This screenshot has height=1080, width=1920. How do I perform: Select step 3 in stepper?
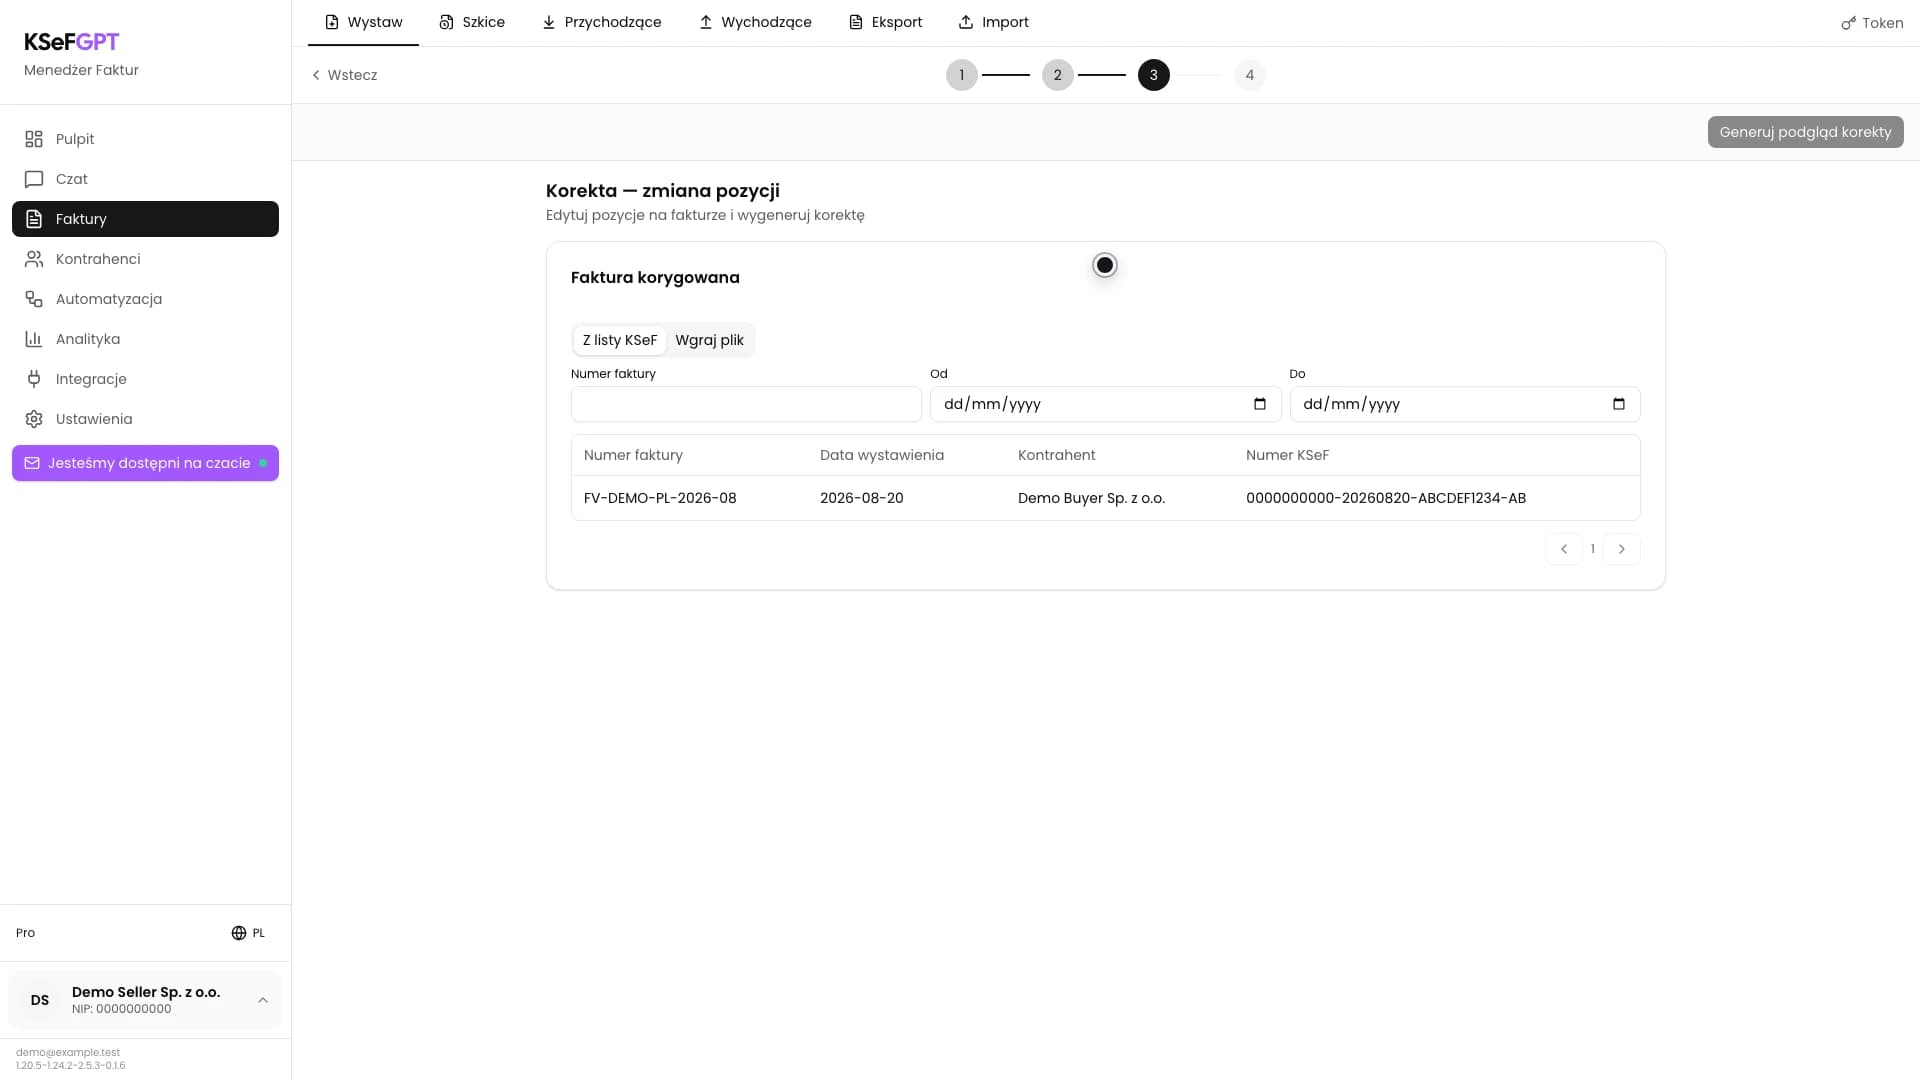point(1154,75)
